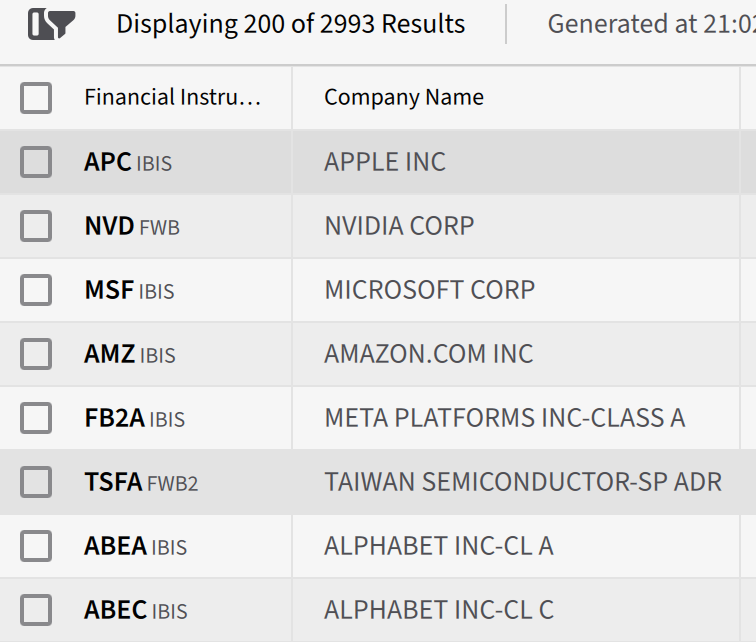756x642 pixels.
Task: Mark the AMZ IBIS checkbox
Action: coord(36,354)
